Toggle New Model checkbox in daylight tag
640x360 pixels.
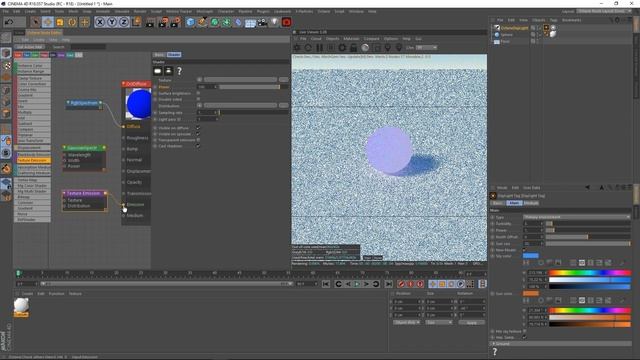click(x=525, y=250)
